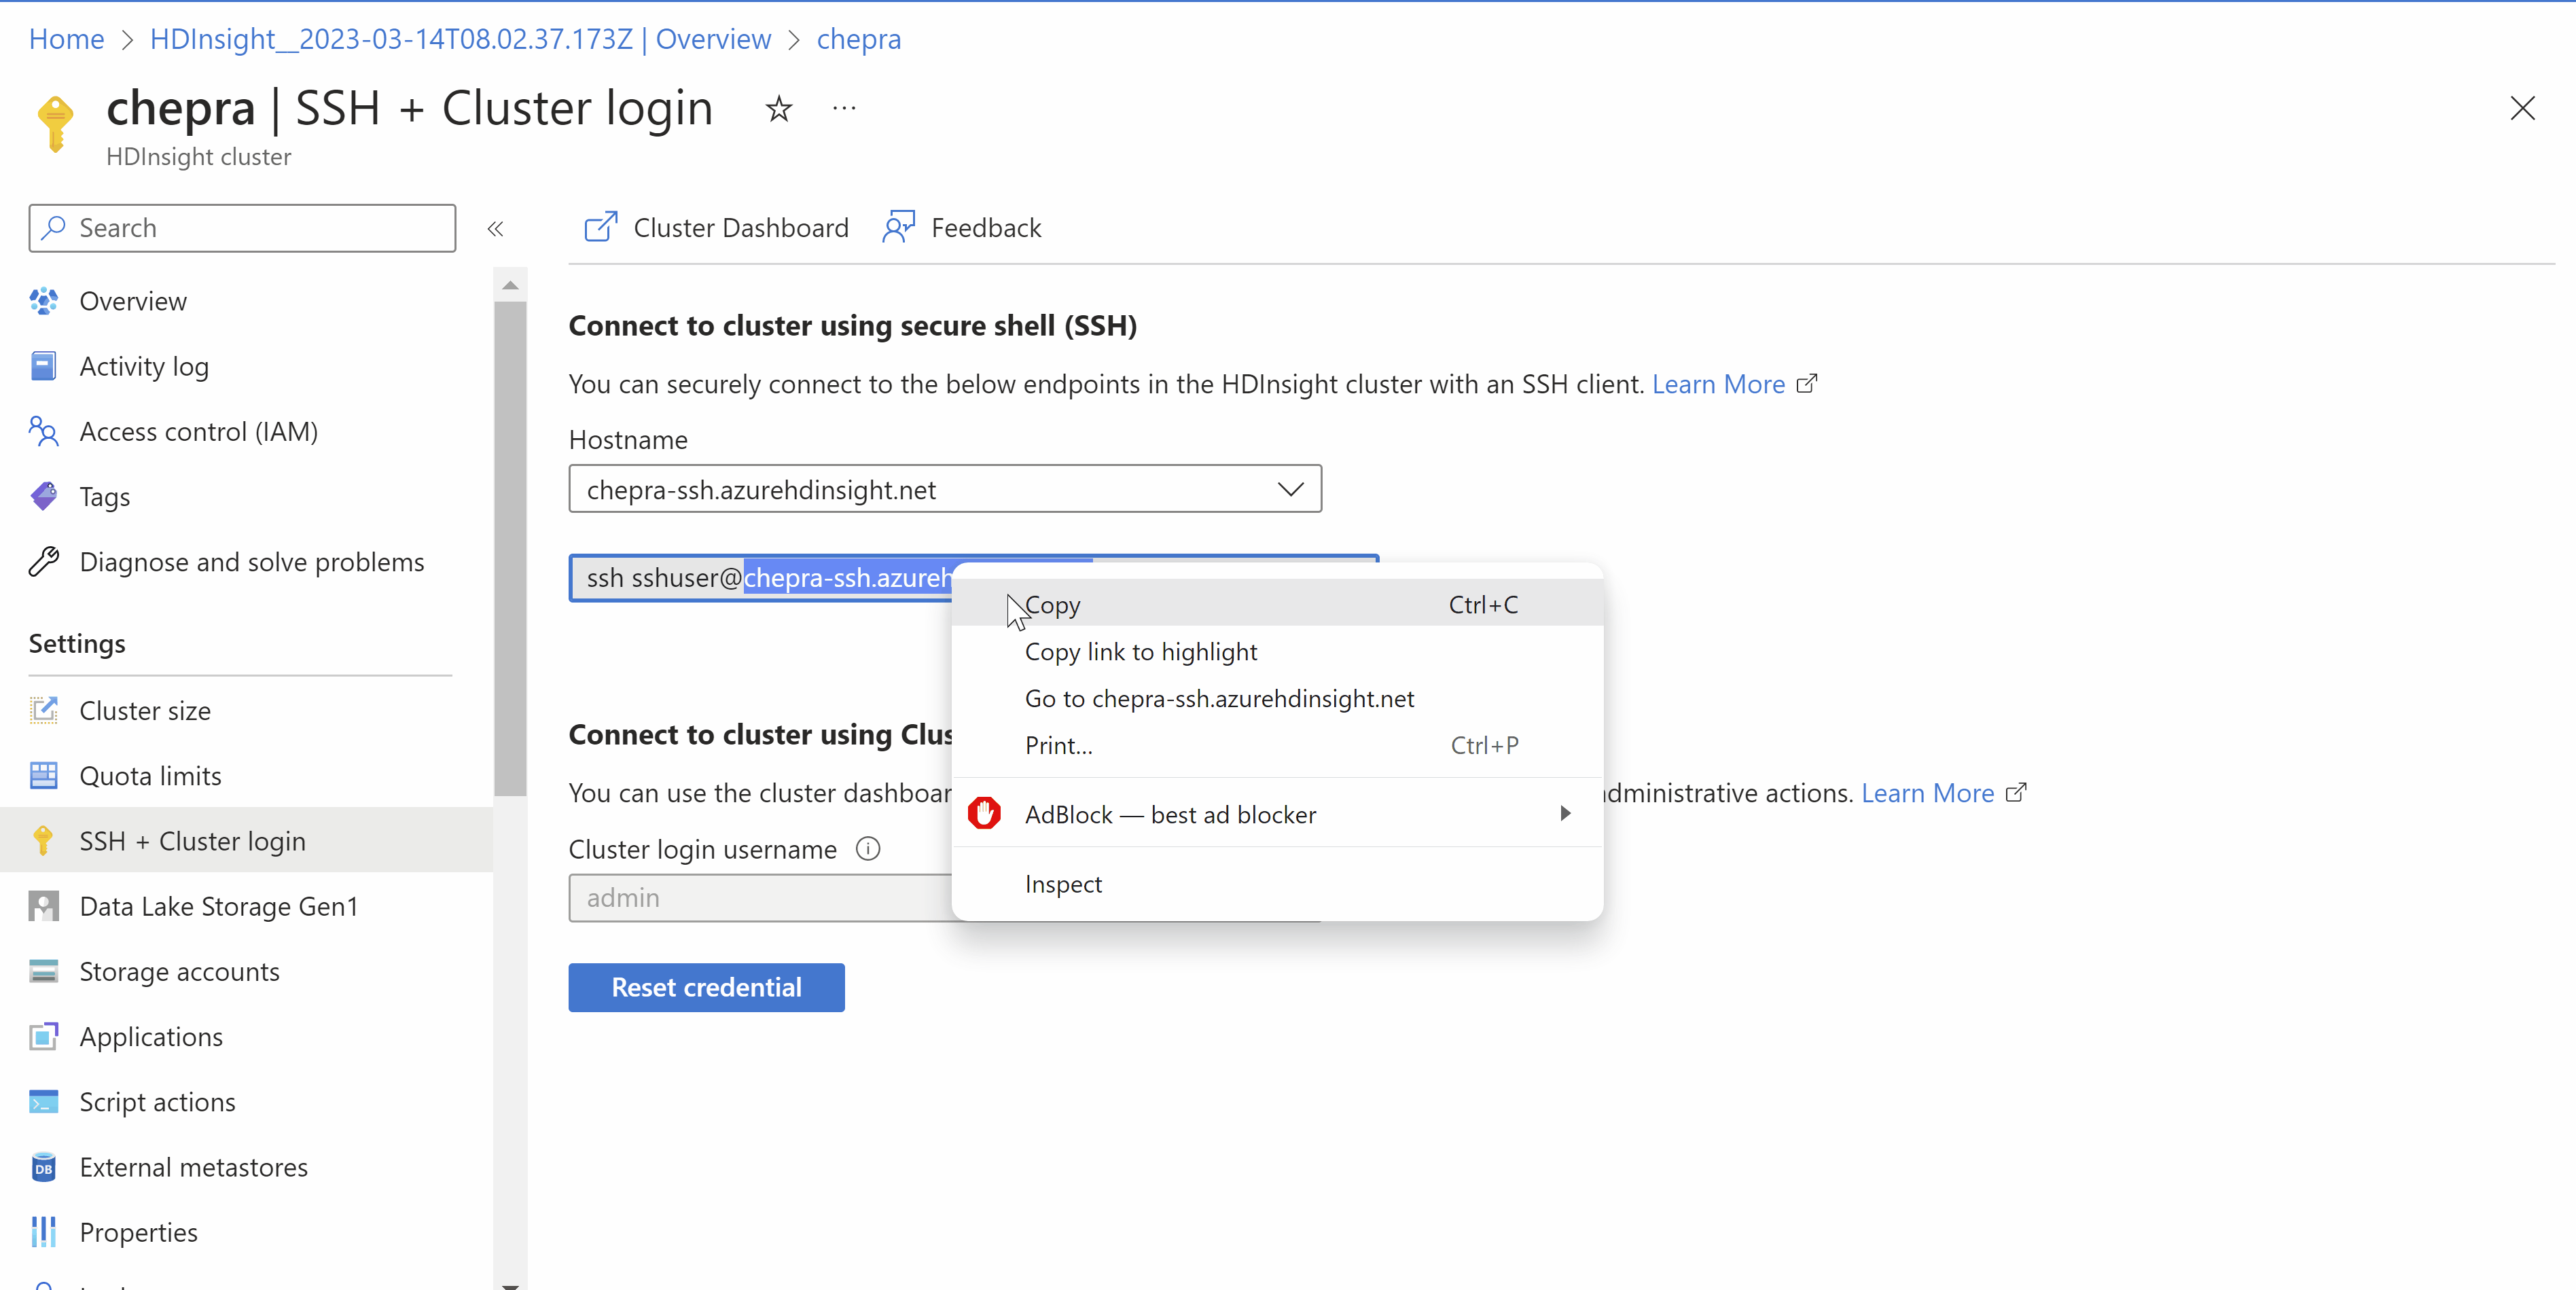Click the Activity log icon
2576x1290 pixels.
tap(43, 366)
